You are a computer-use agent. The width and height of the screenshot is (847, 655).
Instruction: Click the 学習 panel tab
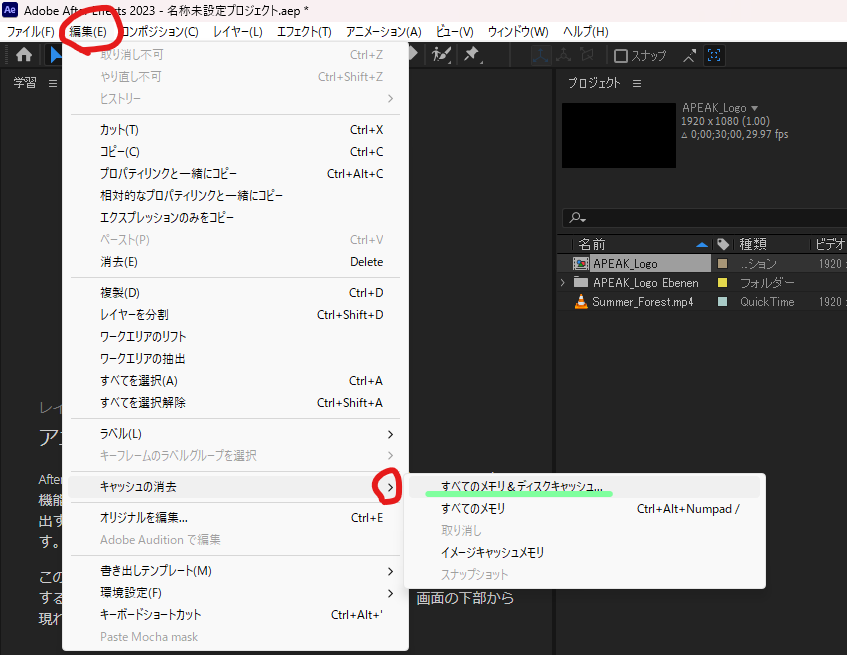click(x=25, y=83)
